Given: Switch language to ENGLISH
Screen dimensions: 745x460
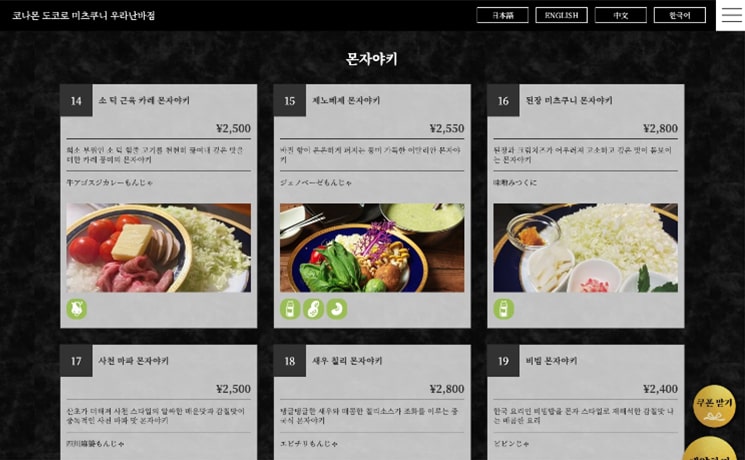Looking at the screenshot, I should pos(562,15).
